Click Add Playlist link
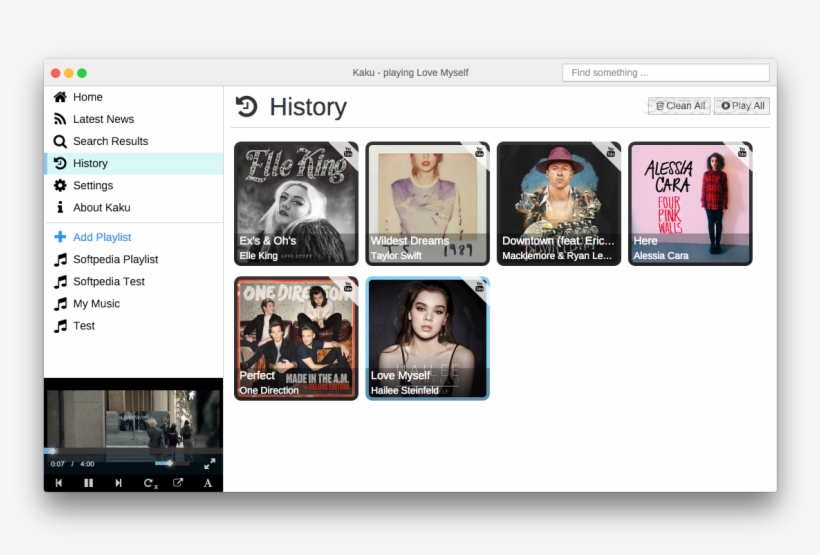The image size is (820, 555). click(133, 237)
